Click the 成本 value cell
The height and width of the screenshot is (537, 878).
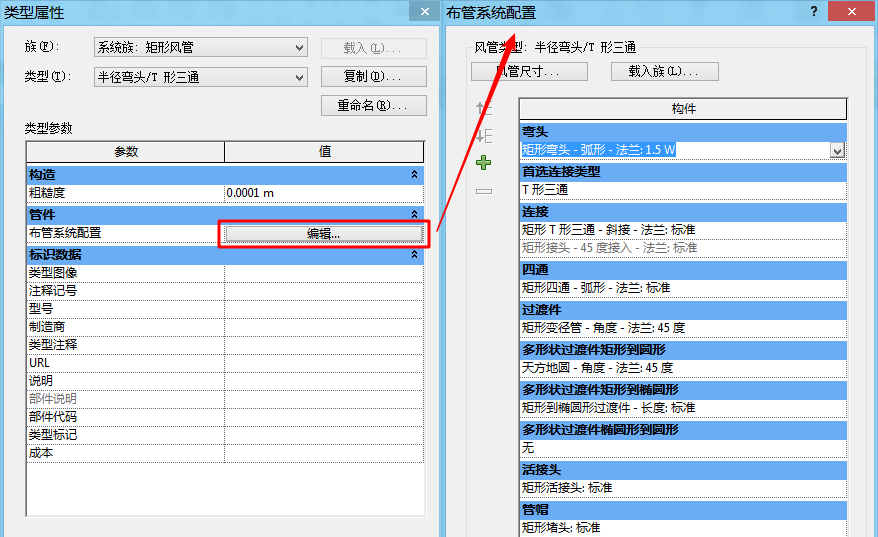click(x=324, y=453)
